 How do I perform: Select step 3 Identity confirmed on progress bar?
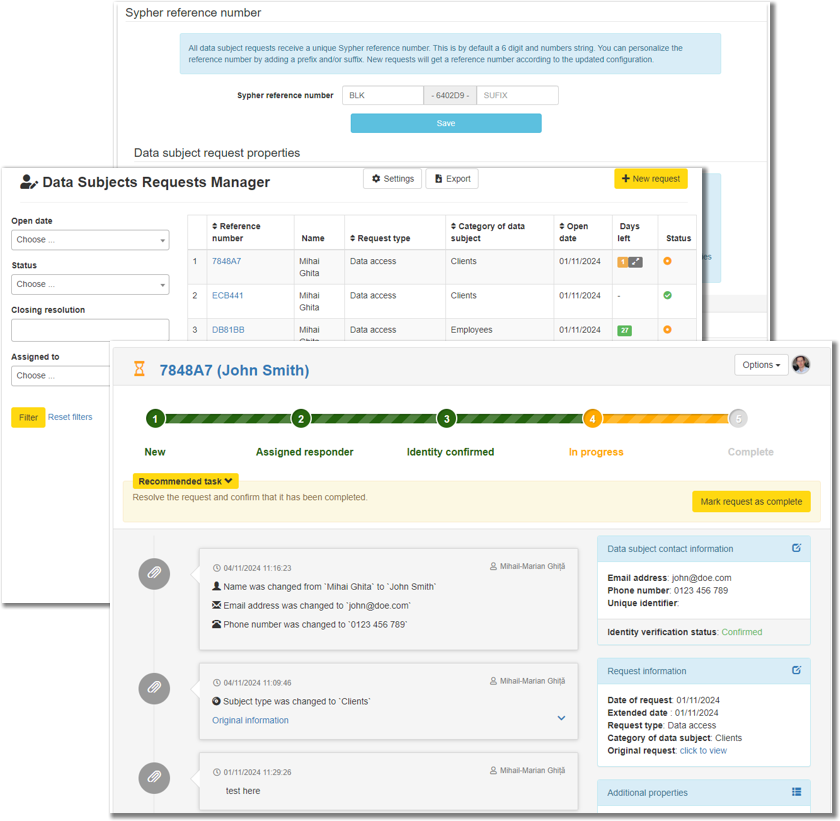coord(448,419)
